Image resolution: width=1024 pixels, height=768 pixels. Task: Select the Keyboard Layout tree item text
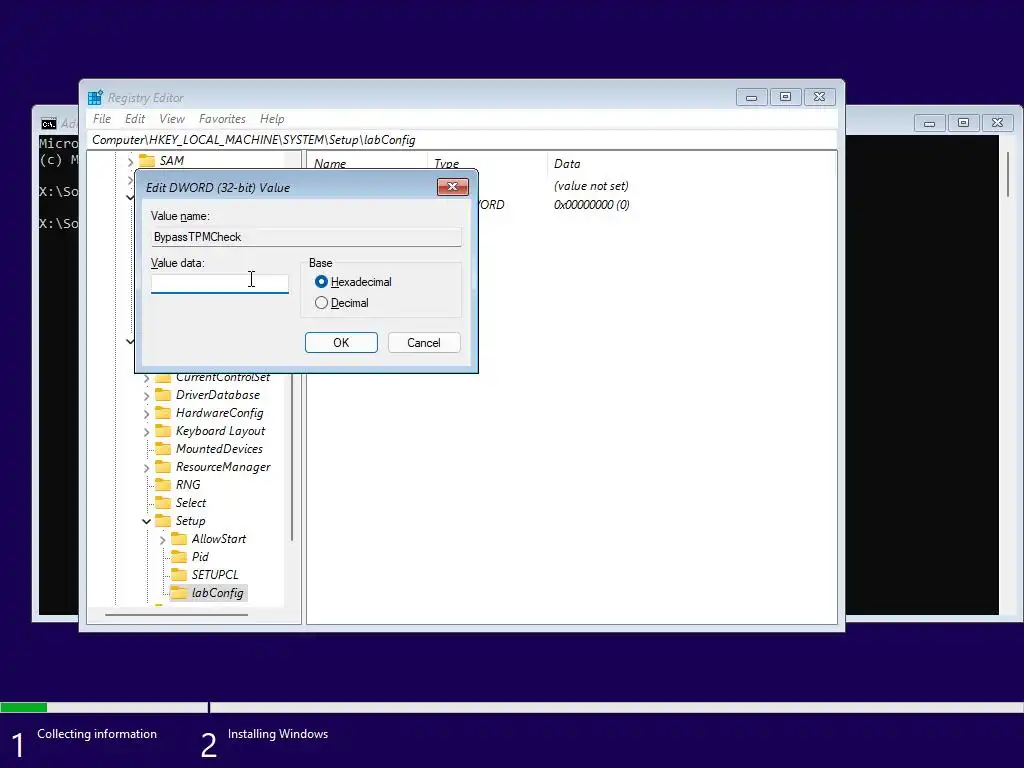tap(221, 431)
